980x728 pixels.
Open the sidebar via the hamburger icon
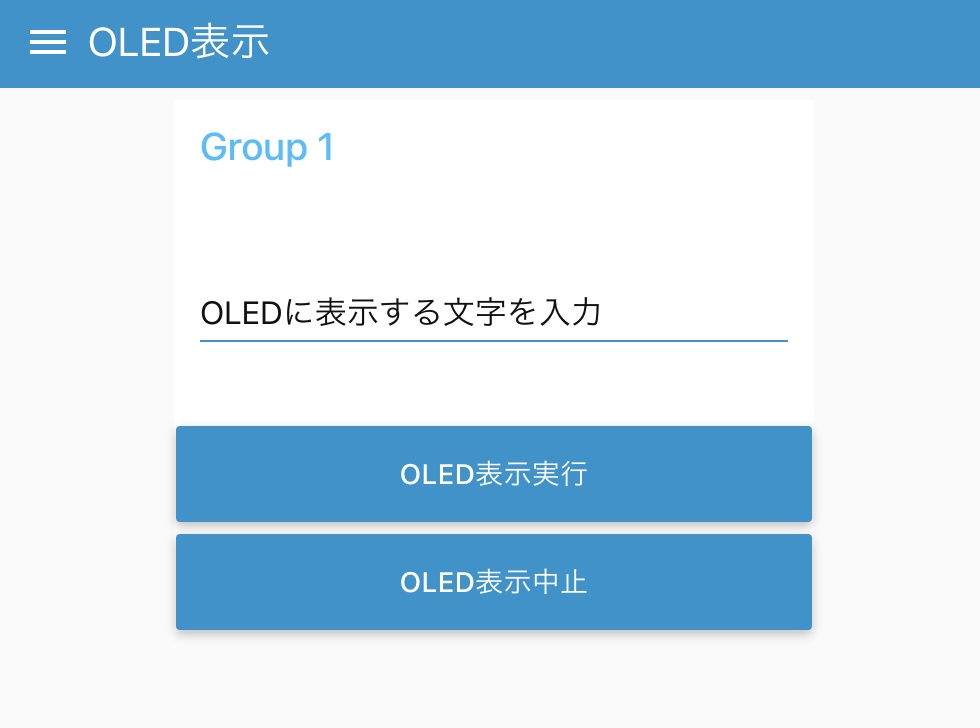(x=47, y=42)
